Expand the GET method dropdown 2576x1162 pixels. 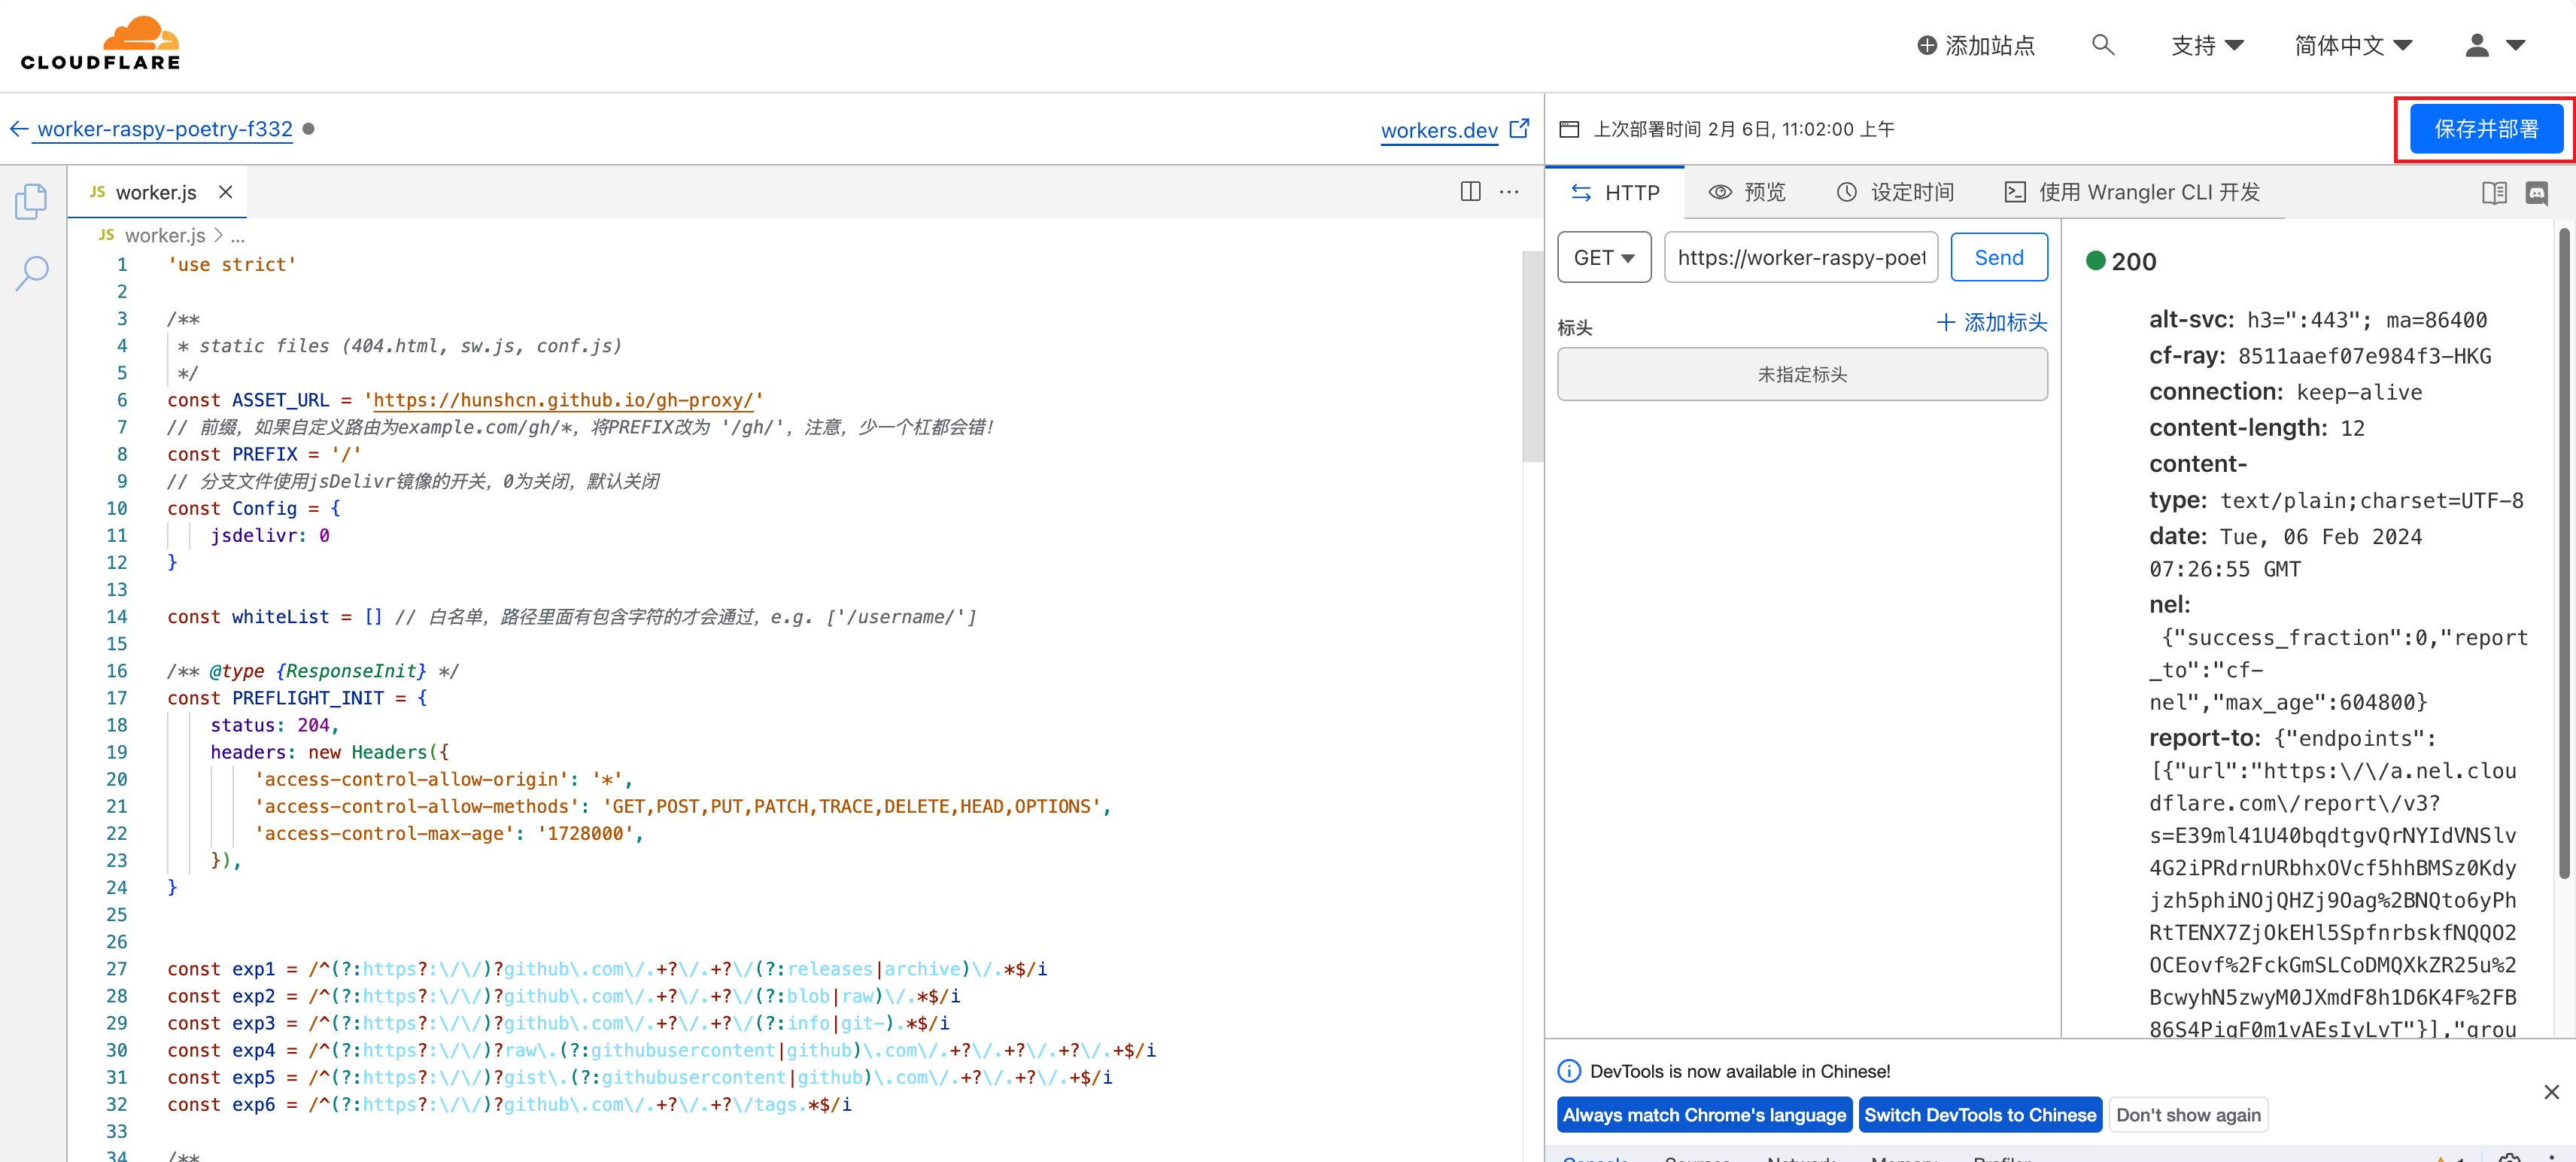pyautogui.click(x=1603, y=258)
